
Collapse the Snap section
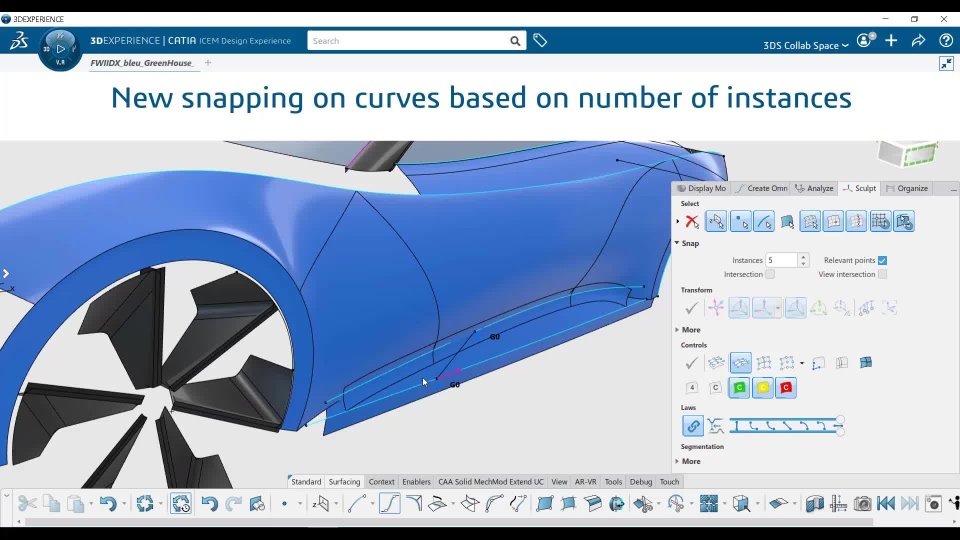tap(677, 243)
